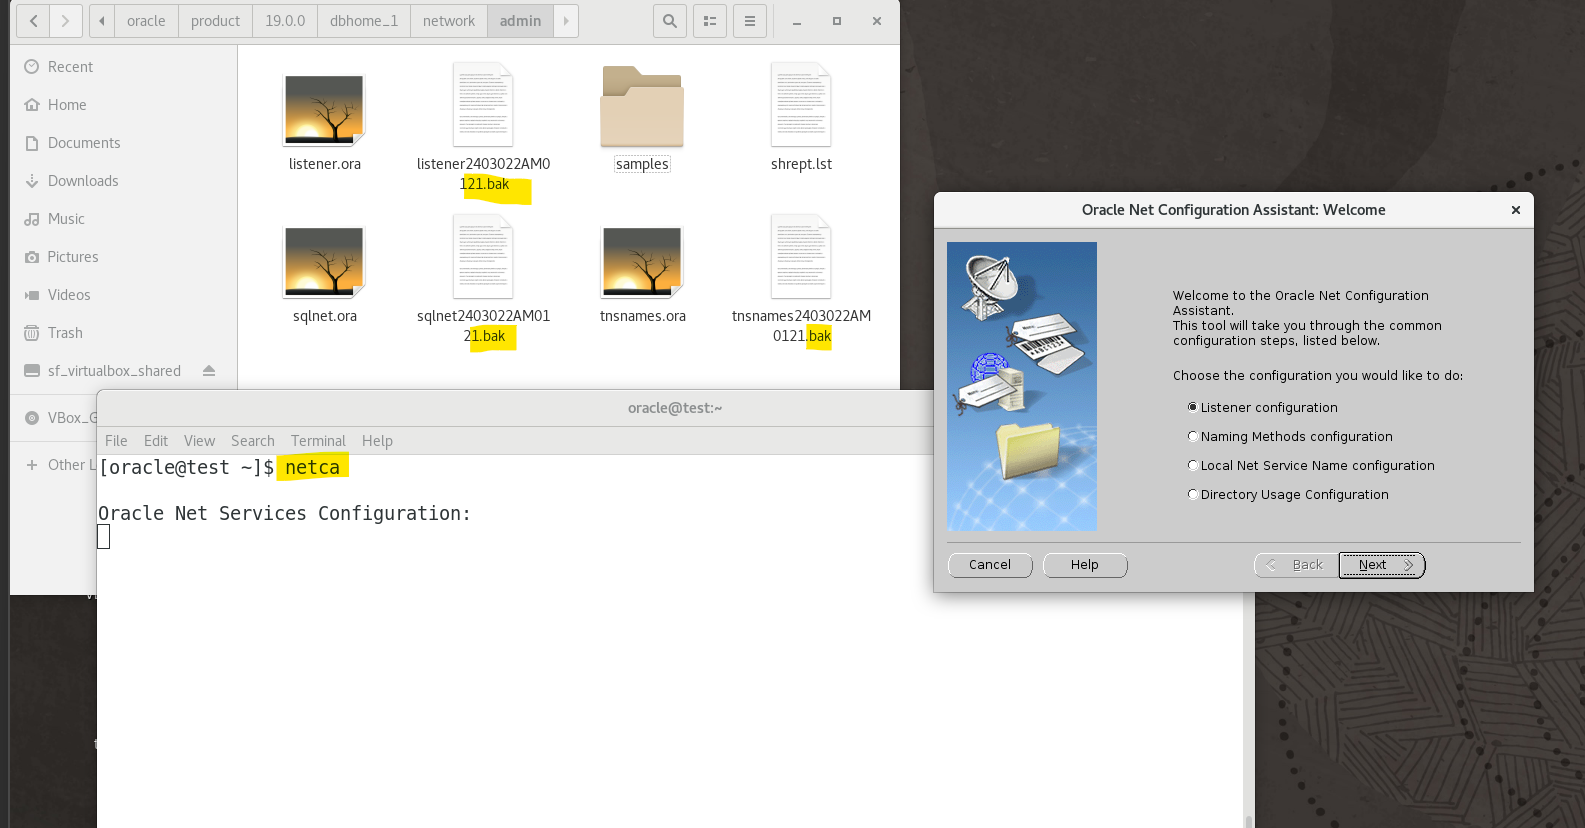Image resolution: width=1585 pixels, height=828 pixels.
Task: Select Listener configuration option
Action: tap(1262, 407)
